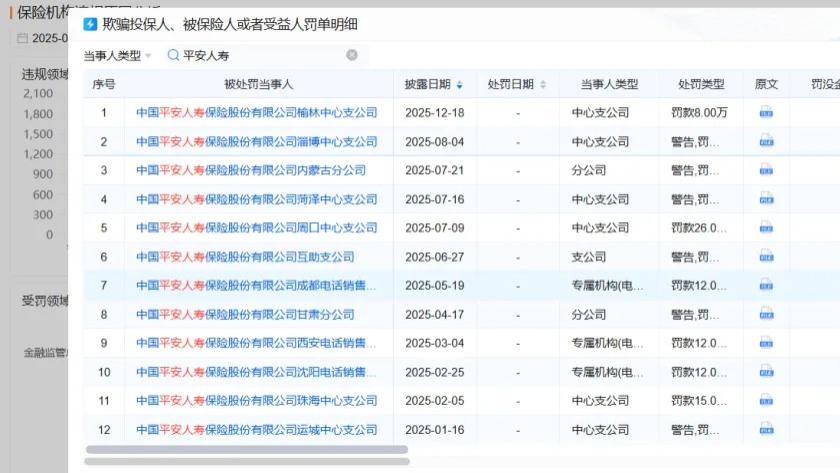Screen dimensions: 840x473
Task: Open 沈阳电话销售 company link
Action: pyautogui.click(x=256, y=372)
